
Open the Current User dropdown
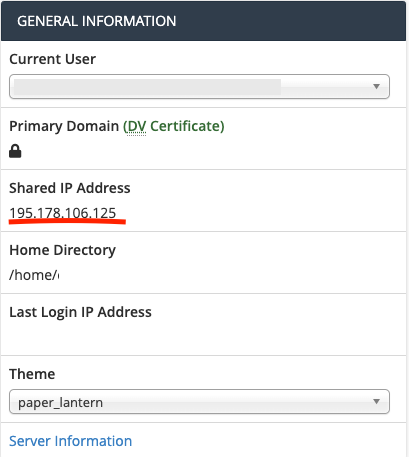pos(199,87)
